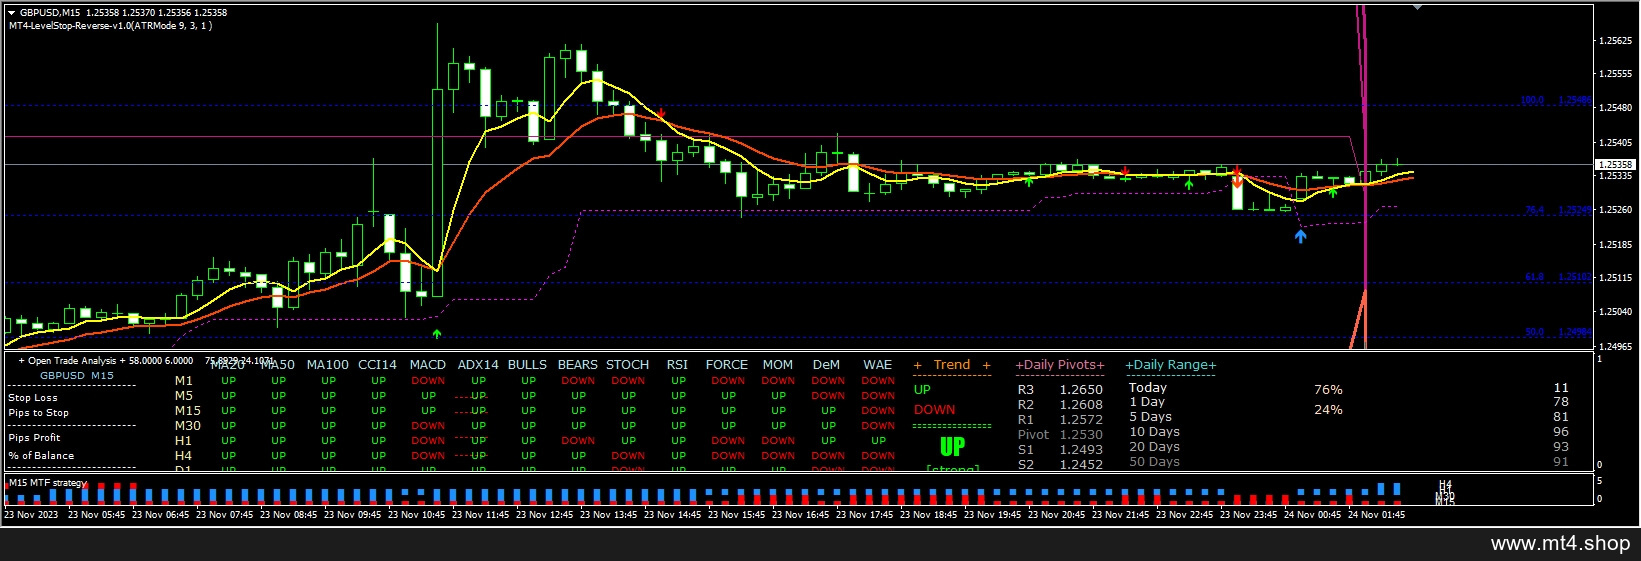Click the Pivot value 1.2530

1081,435
